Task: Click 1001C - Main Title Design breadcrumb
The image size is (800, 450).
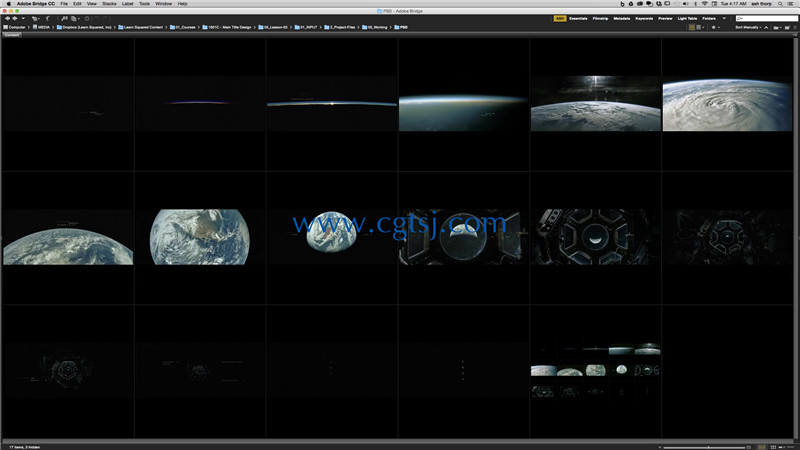Action: pos(227,27)
